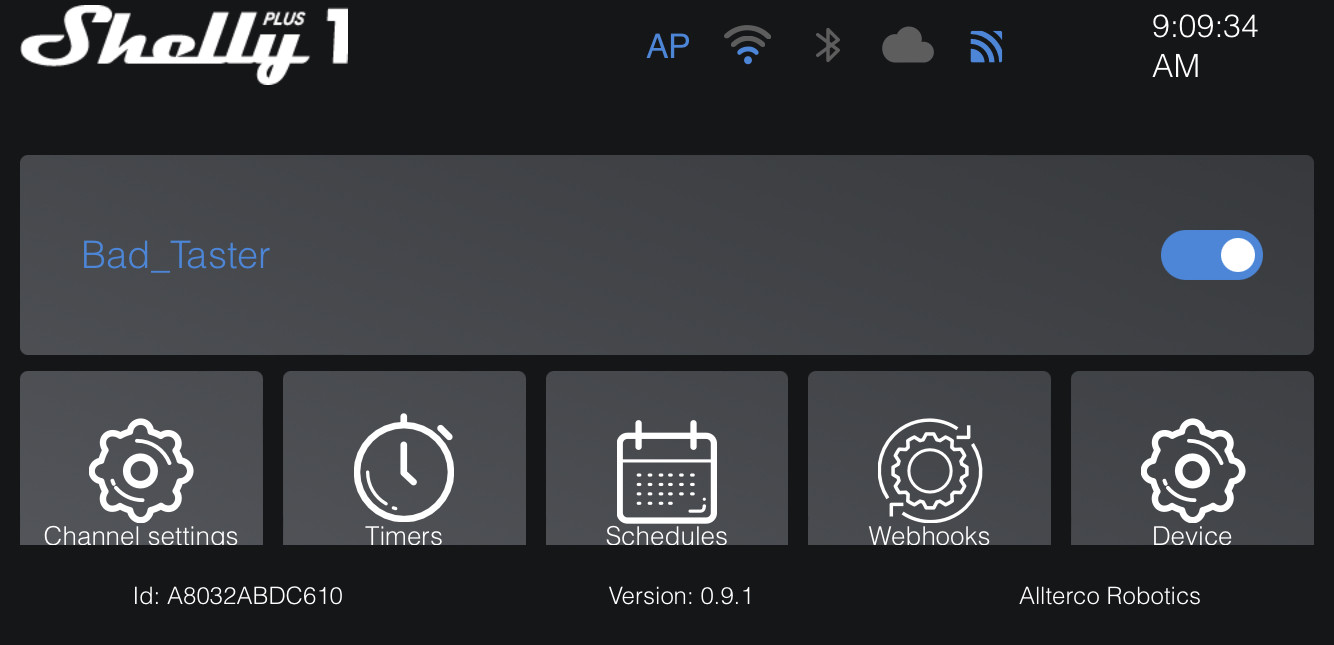
Task: Click the cloud connection icon
Action: [908, 46]
